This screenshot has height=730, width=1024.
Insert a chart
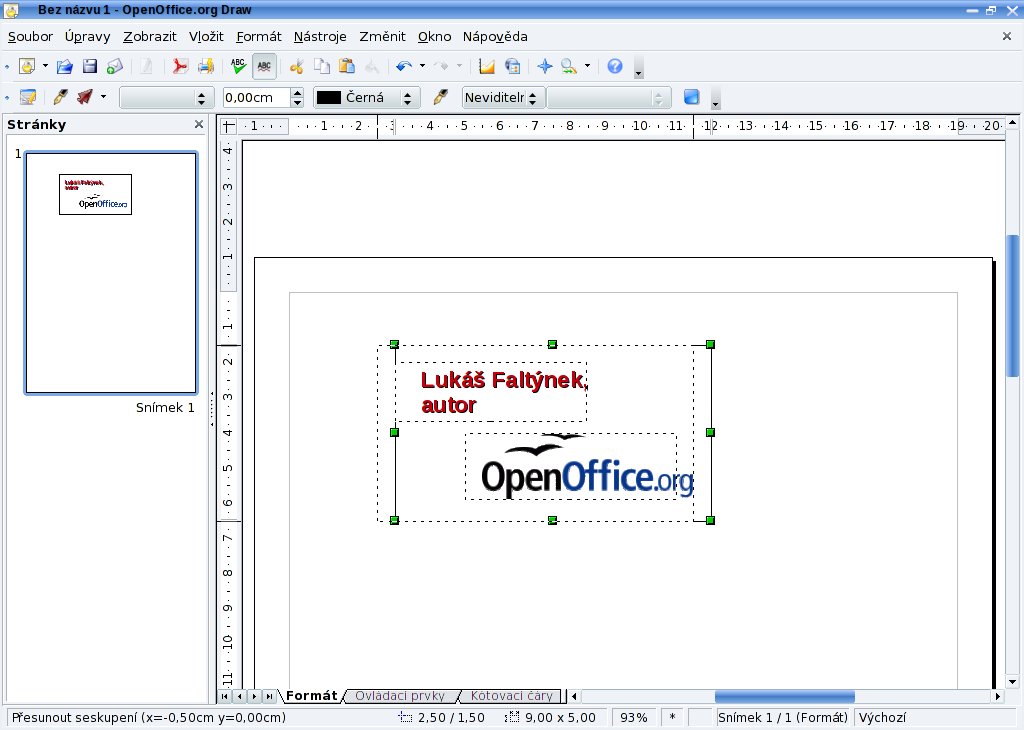(x=487, y=66)
